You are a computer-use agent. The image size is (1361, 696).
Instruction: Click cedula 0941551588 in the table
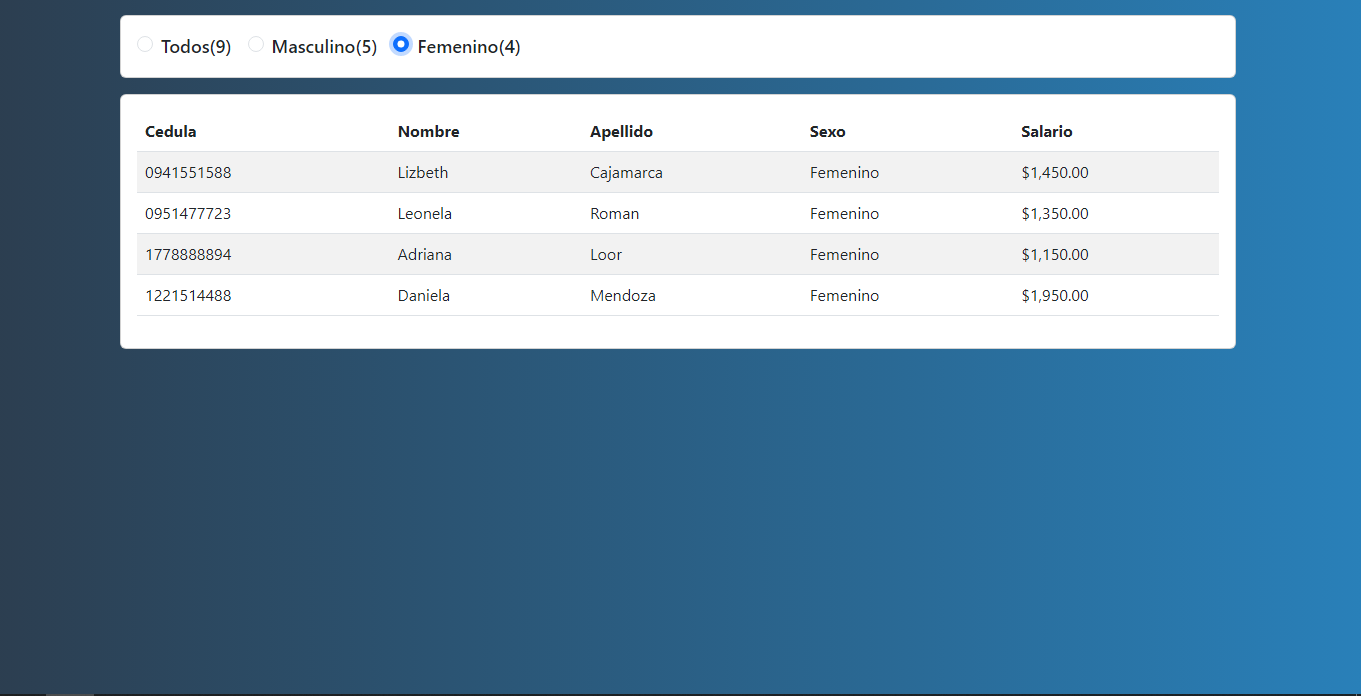click(x=188, y=172)
